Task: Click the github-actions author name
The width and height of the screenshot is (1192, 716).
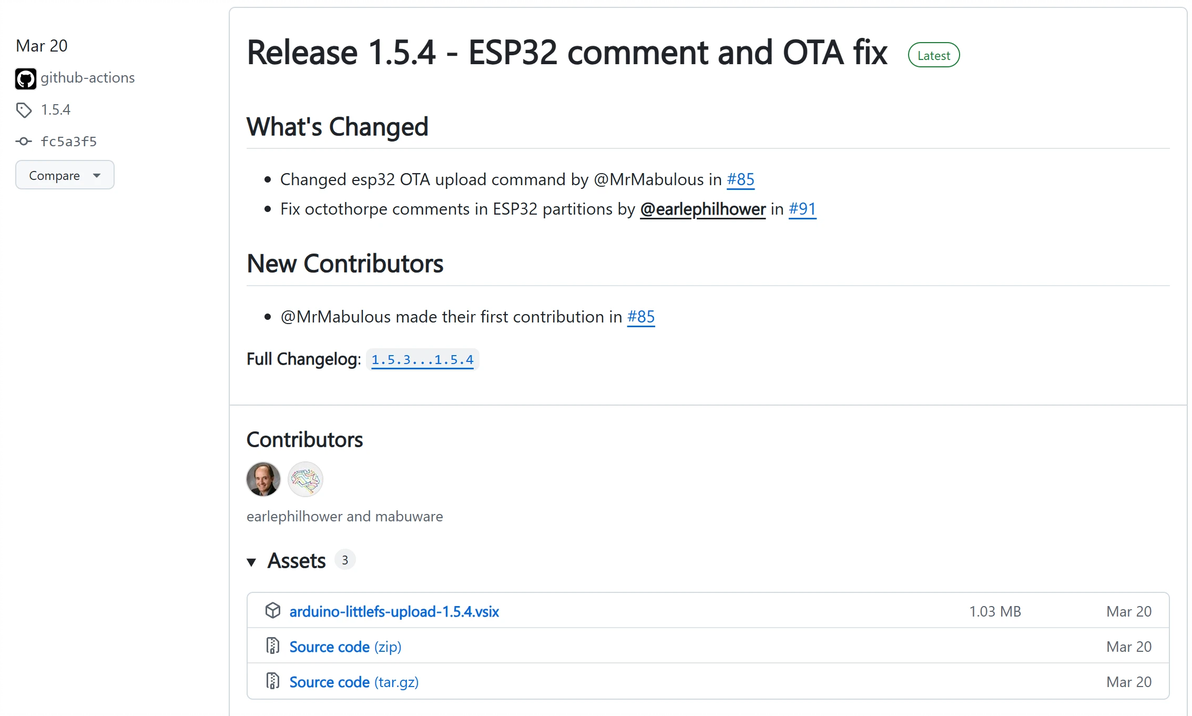Action: coord(88,78)
